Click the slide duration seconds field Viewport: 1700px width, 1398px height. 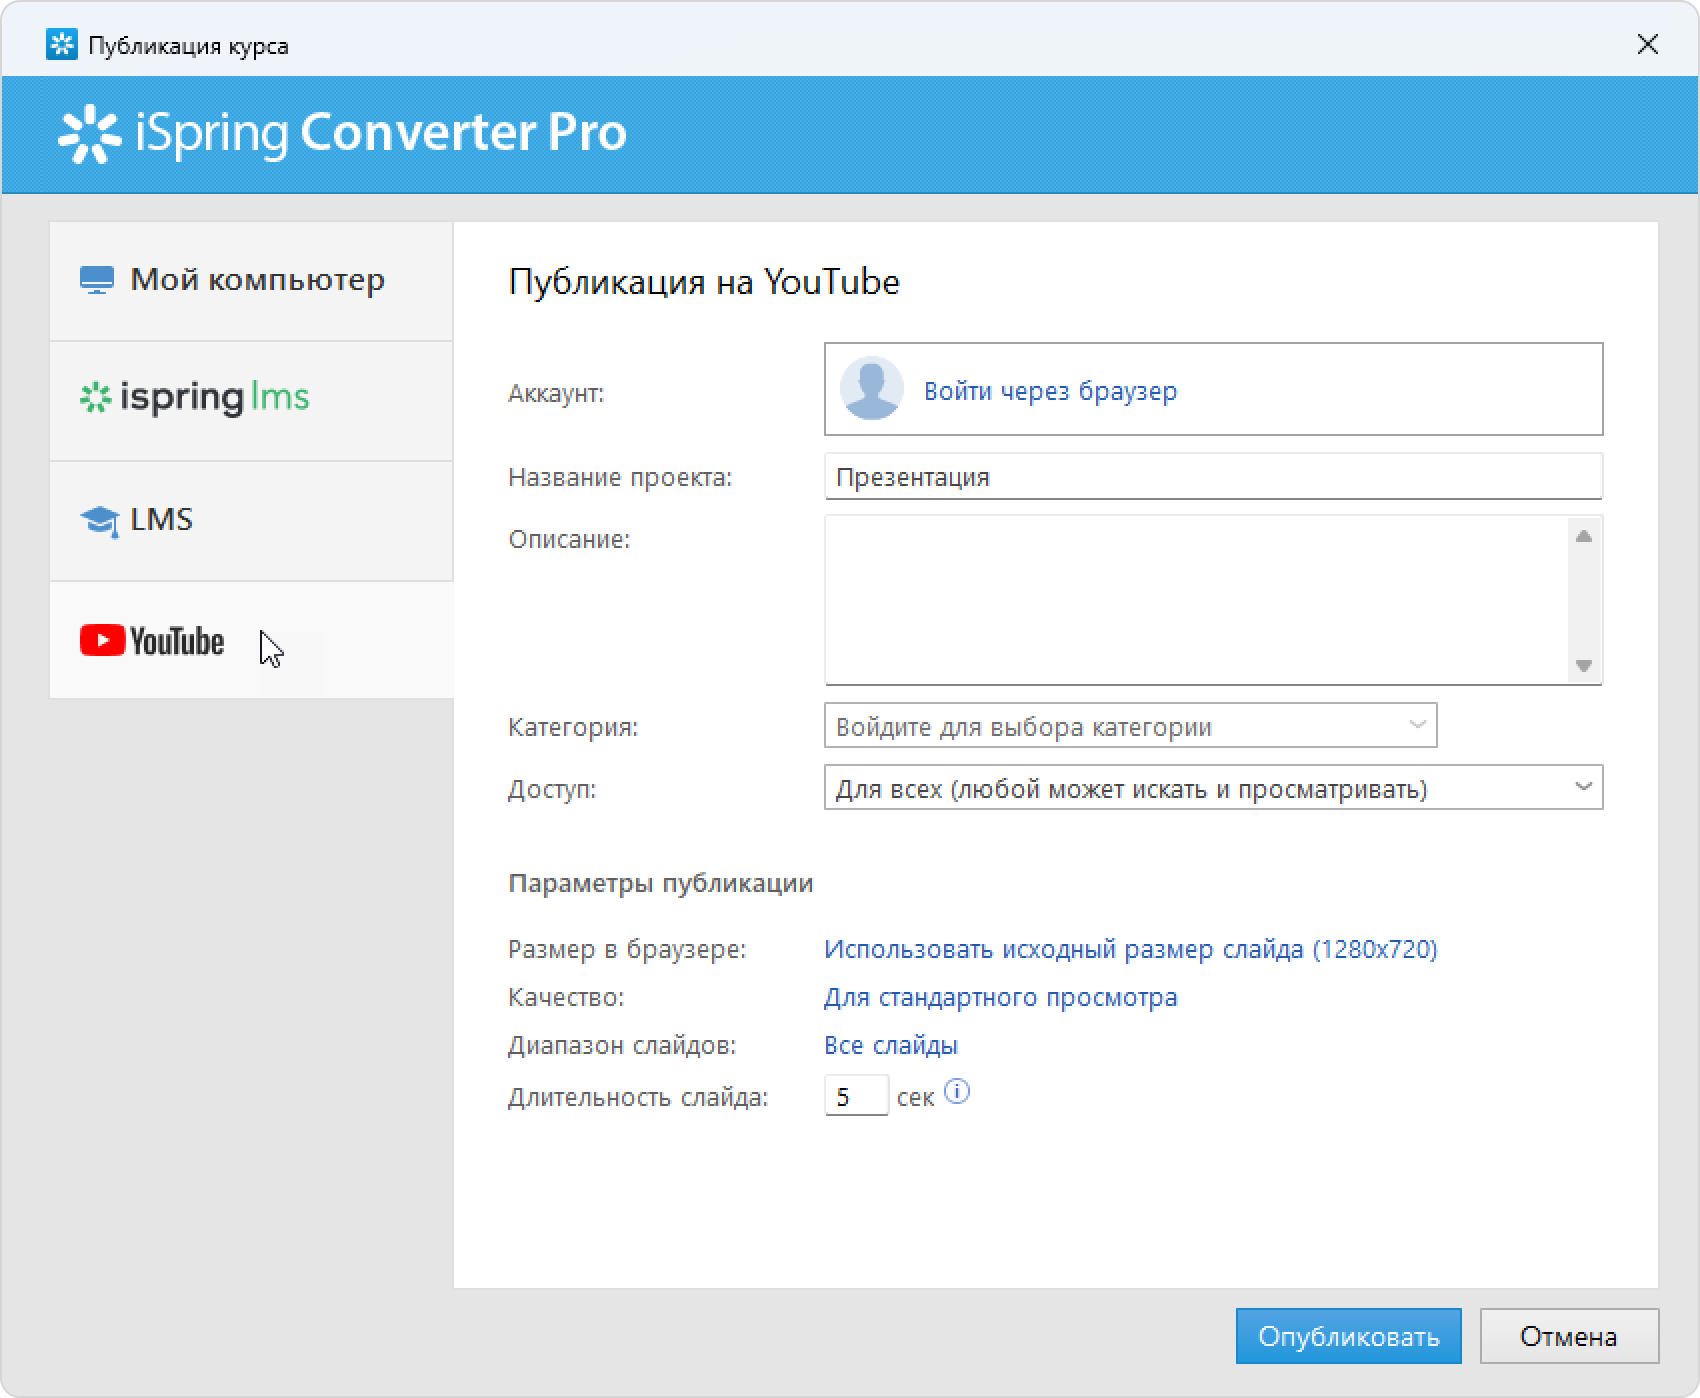coord(856,1096)
